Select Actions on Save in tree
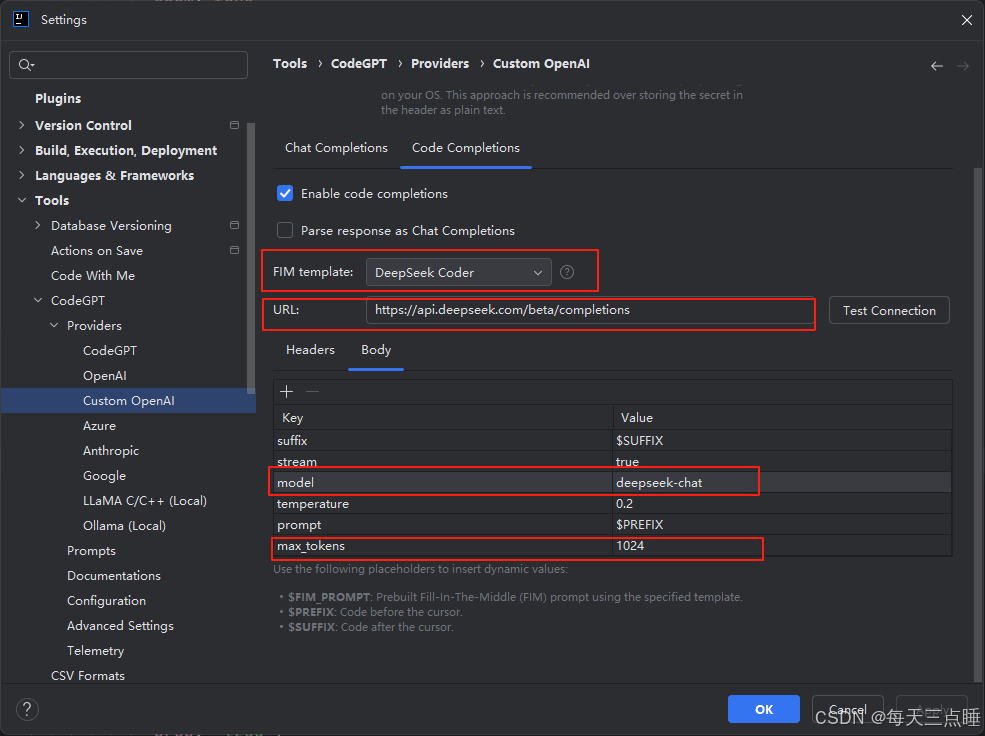Image resolution: width=985 pixels, height=736 pixels. [x=97, y=251]
